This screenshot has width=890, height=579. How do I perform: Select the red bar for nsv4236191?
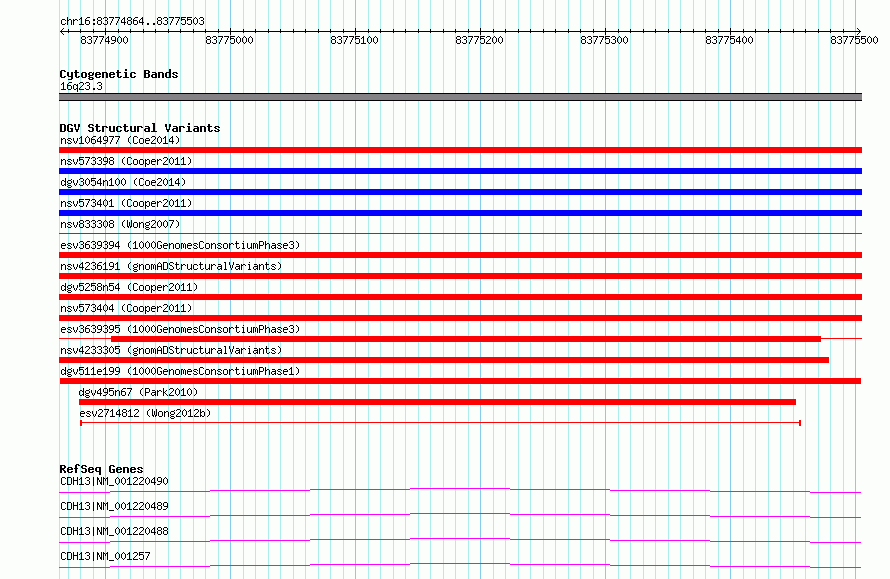click(x=460, y=276)
